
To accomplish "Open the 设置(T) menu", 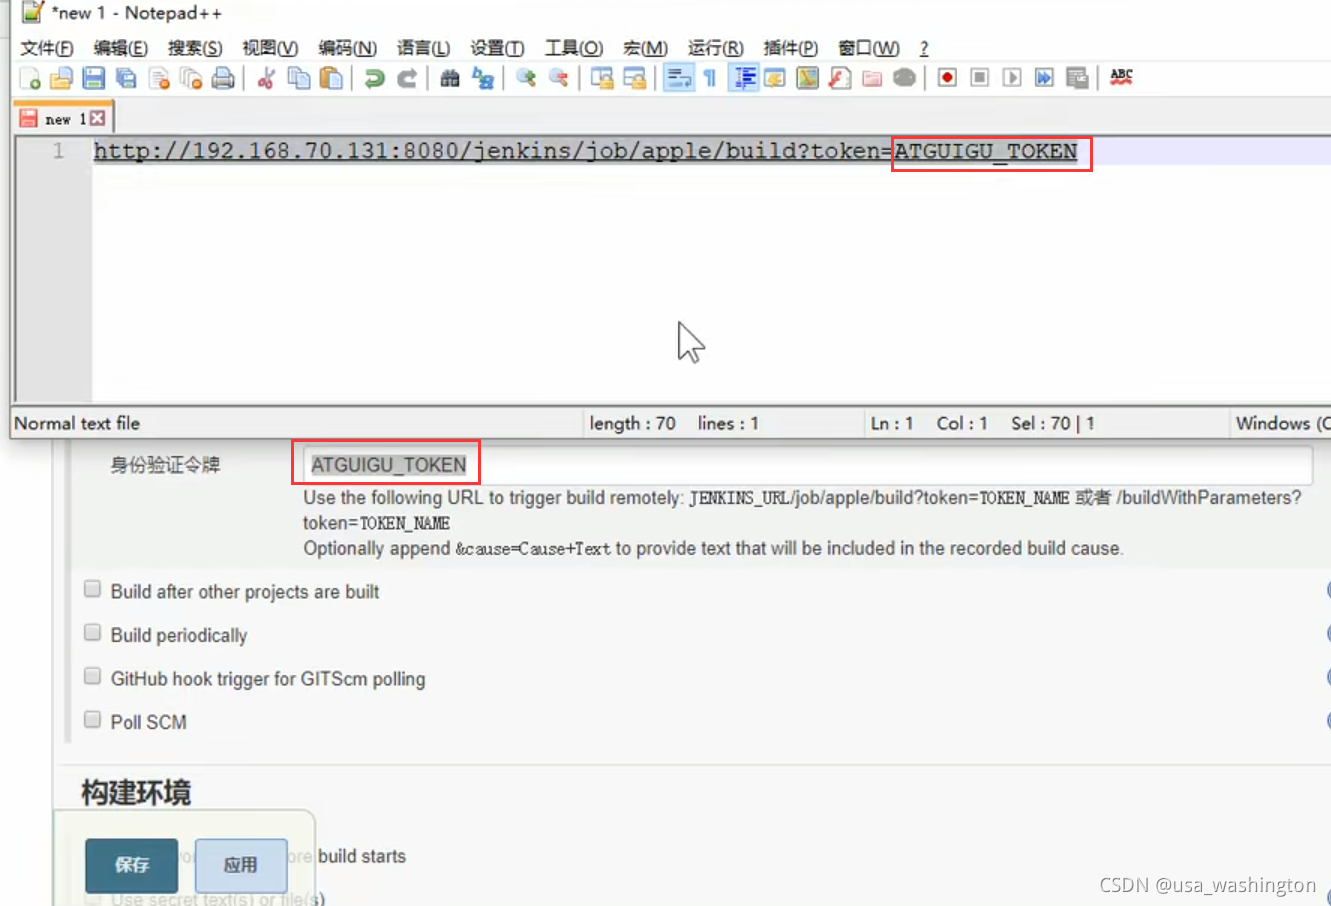I will 497,48.
